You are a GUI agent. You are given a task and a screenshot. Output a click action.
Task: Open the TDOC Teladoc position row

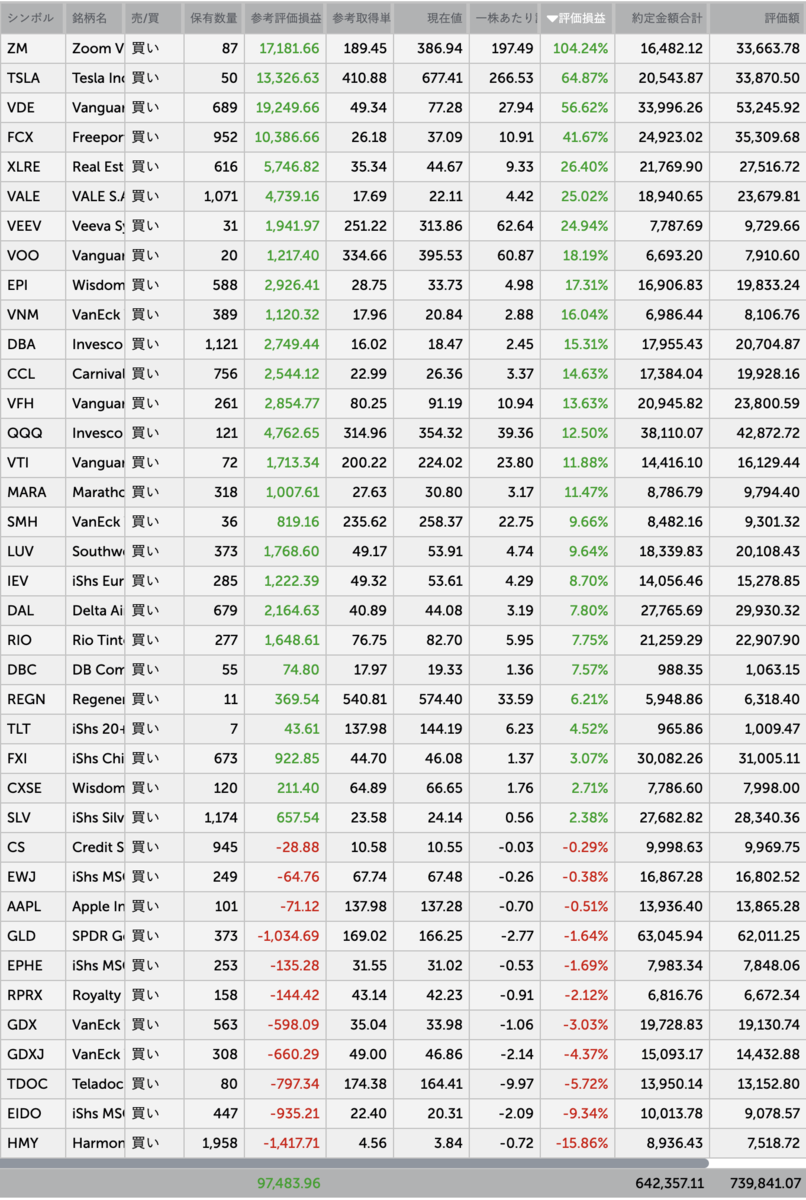(100, 1084)
